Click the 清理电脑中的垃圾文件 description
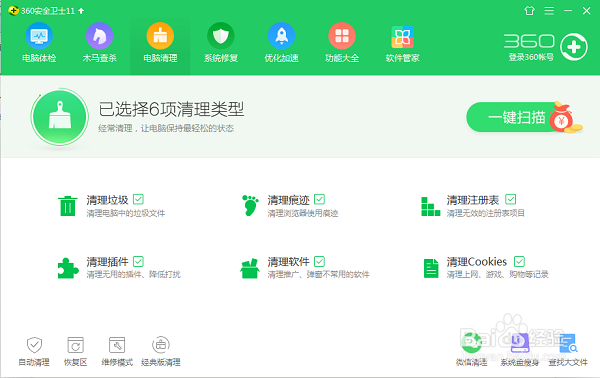Image resolution: width=600 pixels, height=378 pixels. point(126,213)
